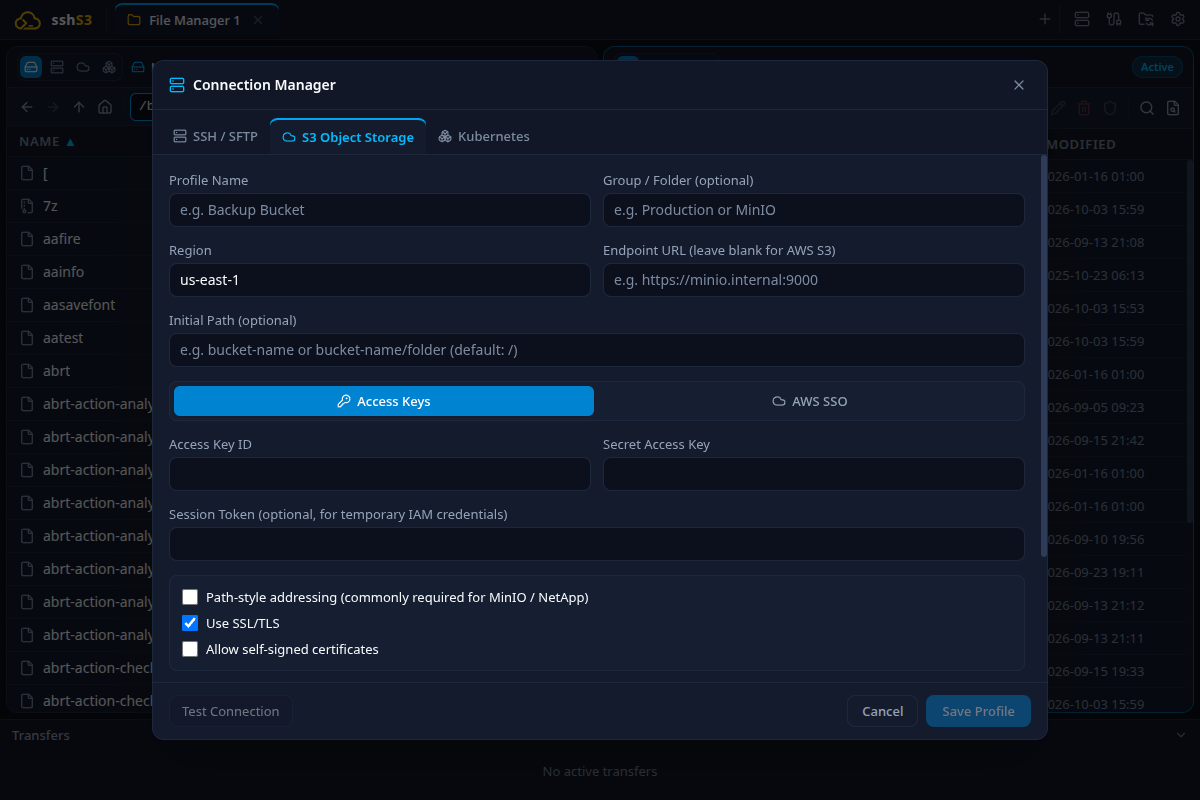Switch to AWS SSO authentication
The width and height of the screenshot is (1200, 800).
click(x=810, y=401)
